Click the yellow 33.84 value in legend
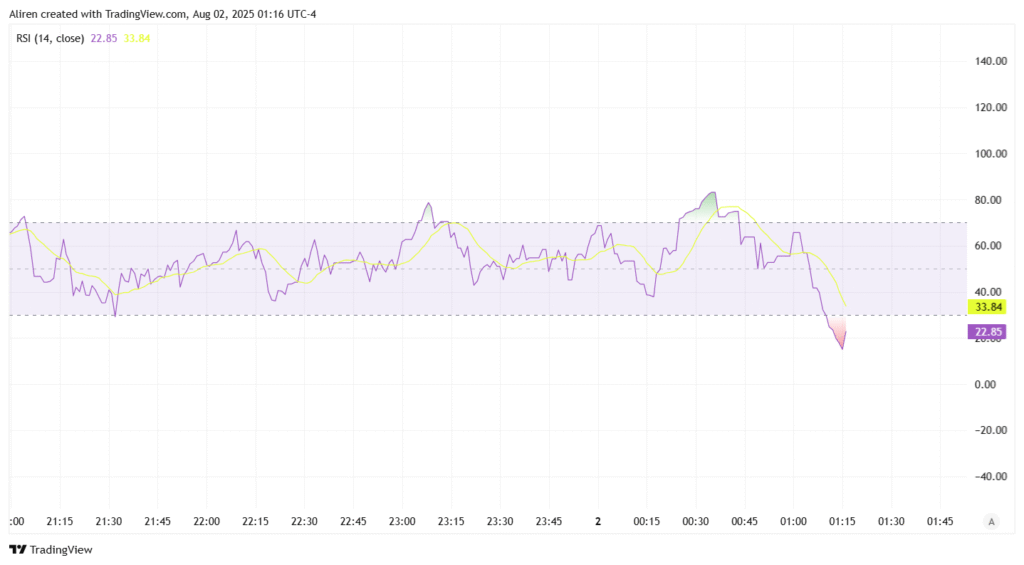The image size is (1024, 565). pos(137,39)
